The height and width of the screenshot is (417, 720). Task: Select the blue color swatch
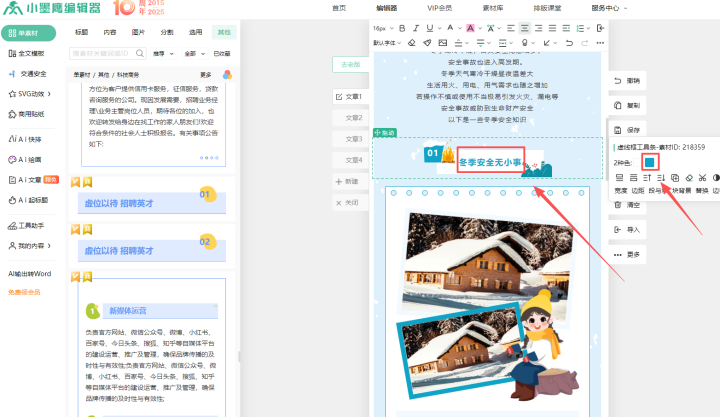coord(649,161)
